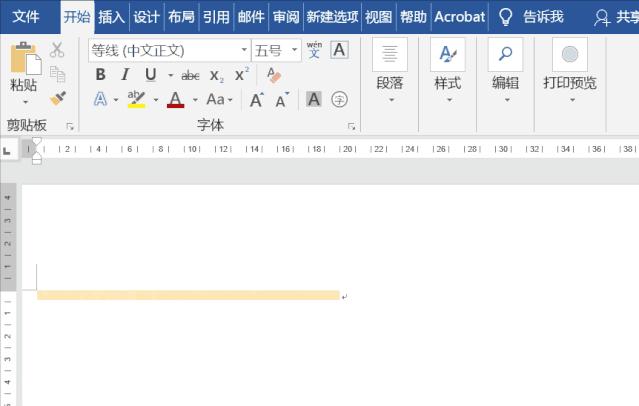
Task: Click the Share (共享) button
Action: coord(617,17)
